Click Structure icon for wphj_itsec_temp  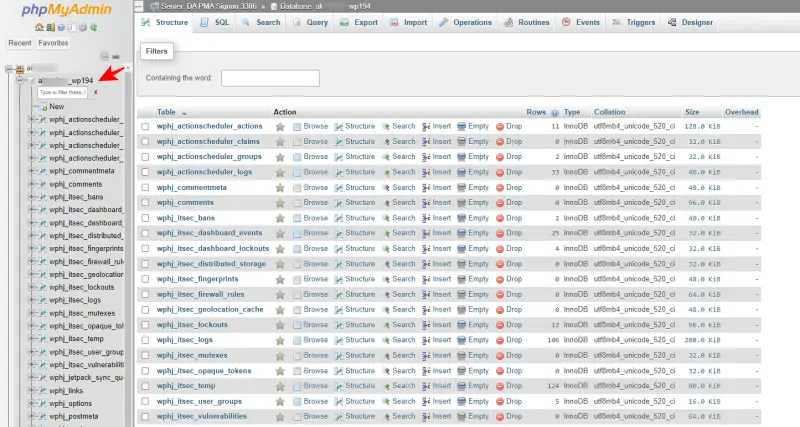(x=339, y=386)
